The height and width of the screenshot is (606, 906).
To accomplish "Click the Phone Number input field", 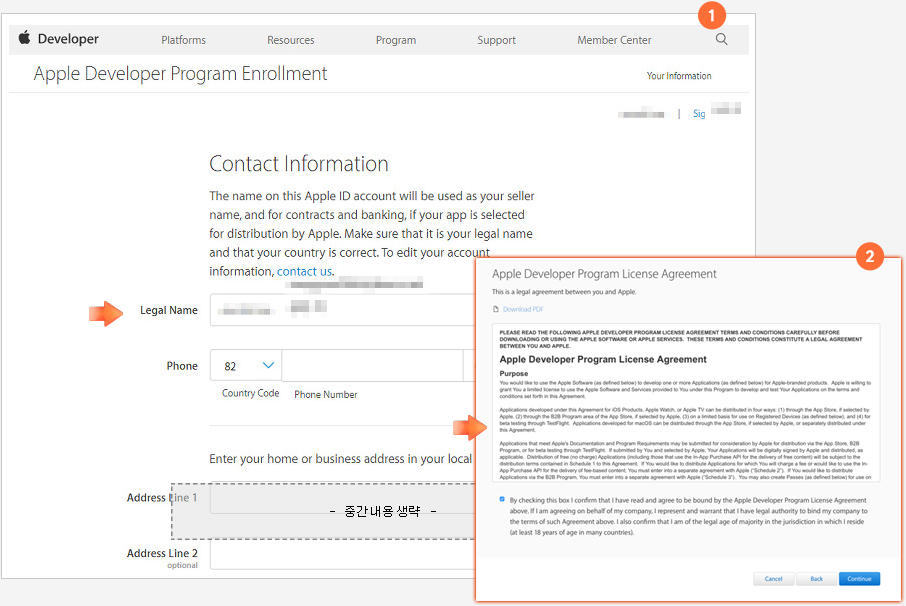I will click(x=373, y=366).
